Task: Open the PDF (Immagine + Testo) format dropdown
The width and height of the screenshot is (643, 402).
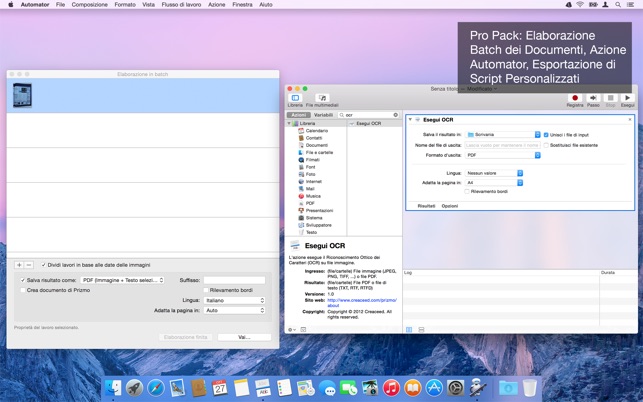Action: (122, 280)
